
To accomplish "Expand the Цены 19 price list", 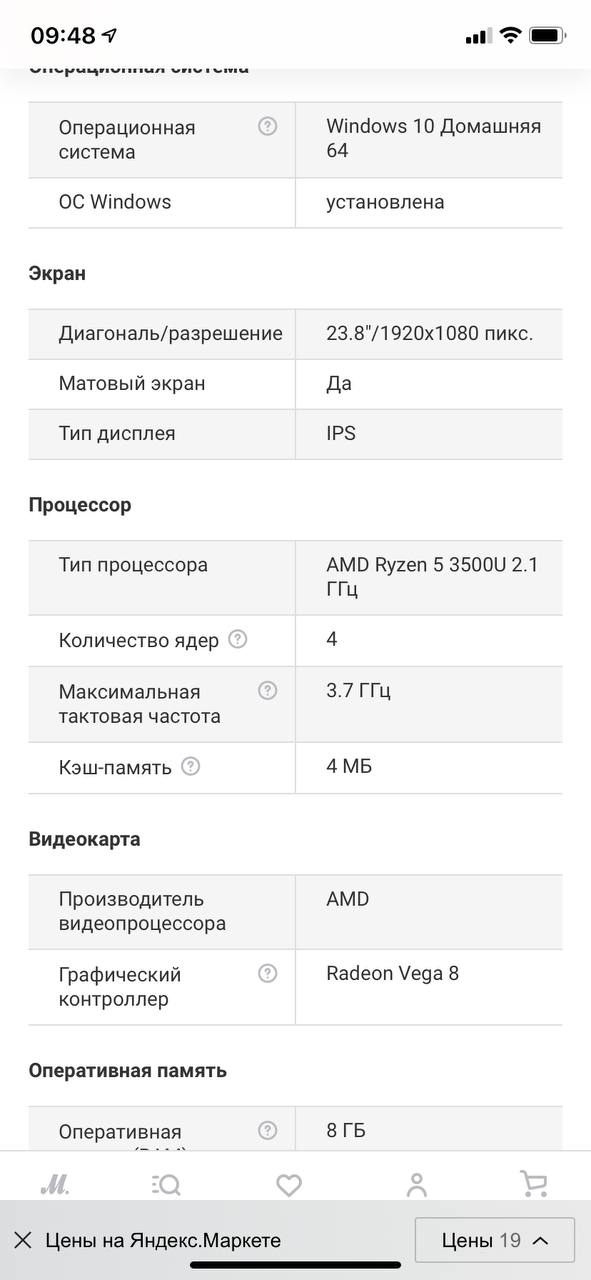I will (x=495, y=1240).
